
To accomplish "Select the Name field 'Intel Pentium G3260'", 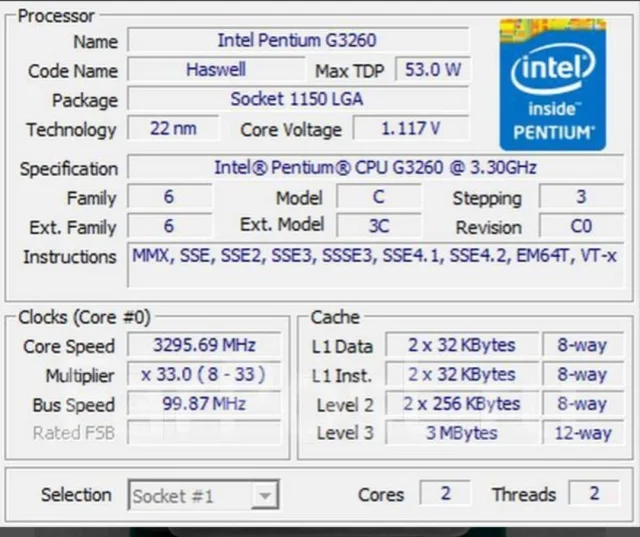I will tap(298, 40).
